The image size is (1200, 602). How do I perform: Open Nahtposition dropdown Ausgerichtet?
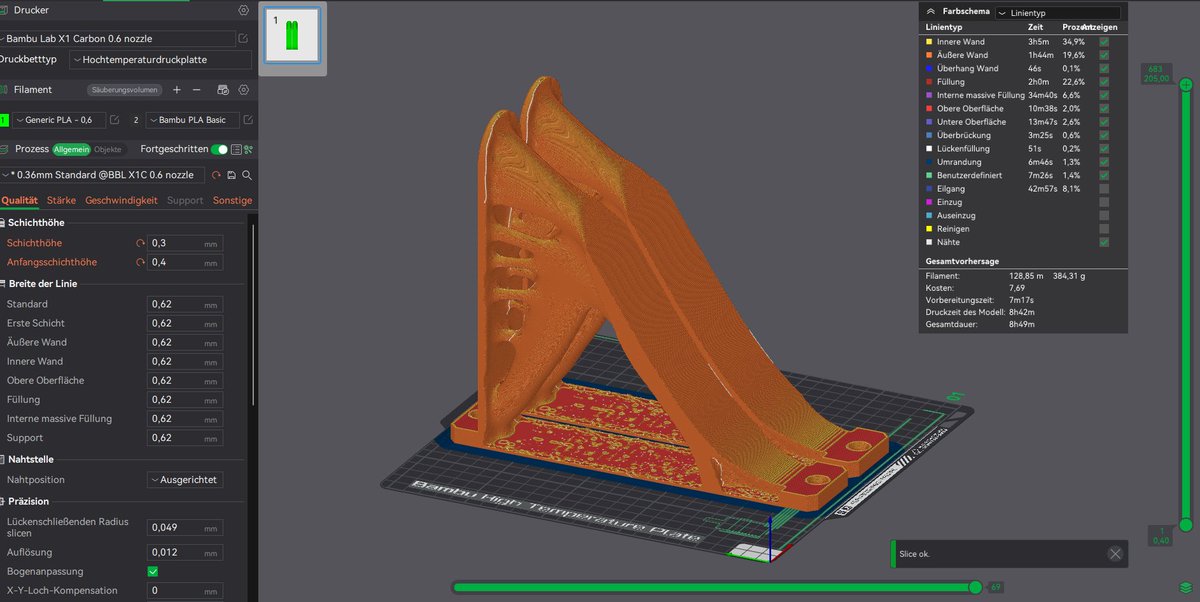coord(185,480)
